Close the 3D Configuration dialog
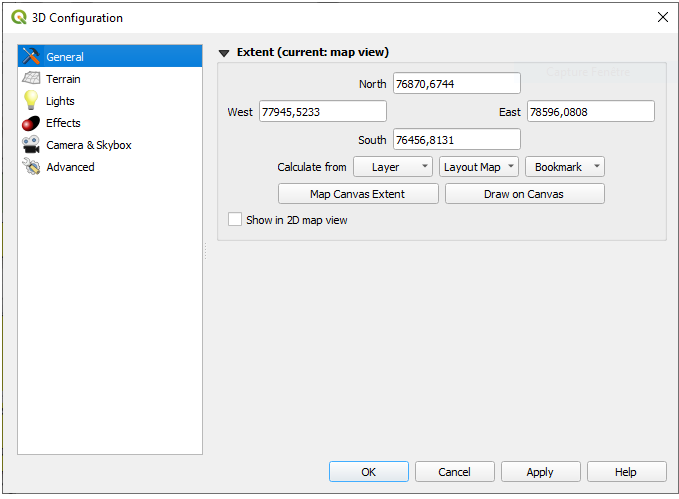 [x=661, y=17]
